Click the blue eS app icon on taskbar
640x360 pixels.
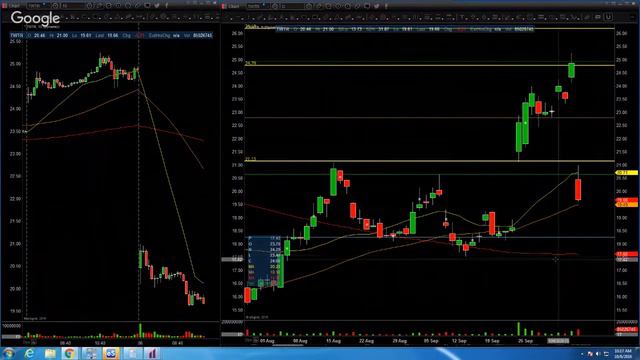pyautogui.click(x=111, y=353)
